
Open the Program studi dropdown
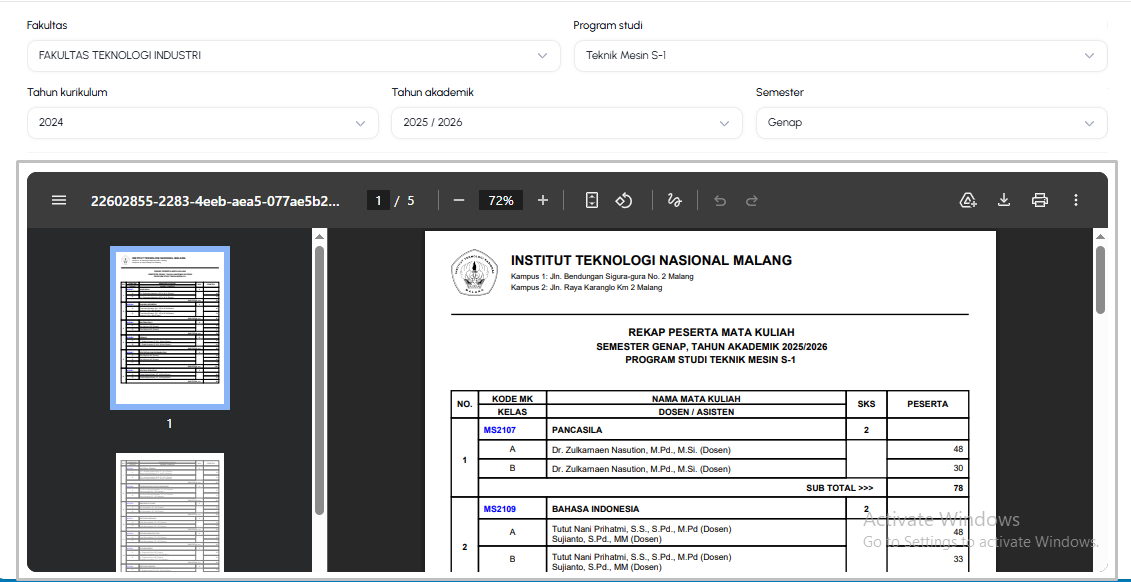pos(840,56)
